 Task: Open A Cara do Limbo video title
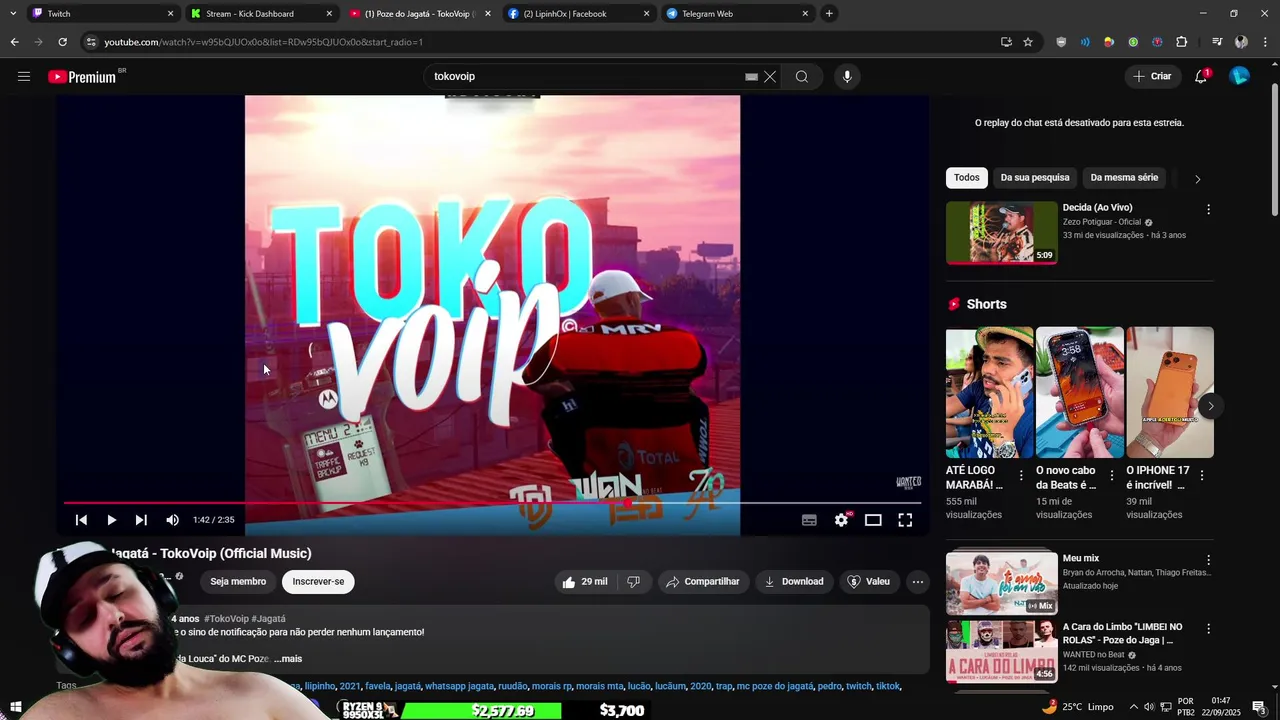(1122, 633)
